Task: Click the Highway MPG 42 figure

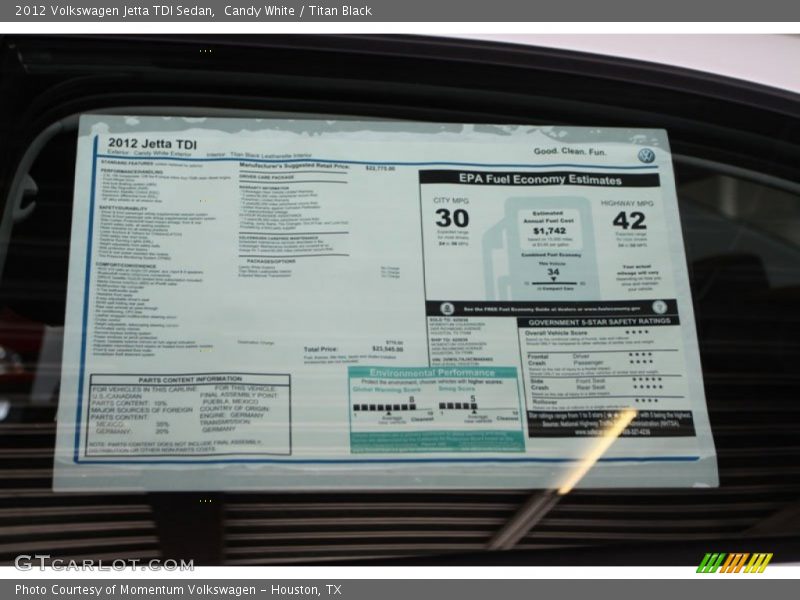Action: [x=629, y=220]
